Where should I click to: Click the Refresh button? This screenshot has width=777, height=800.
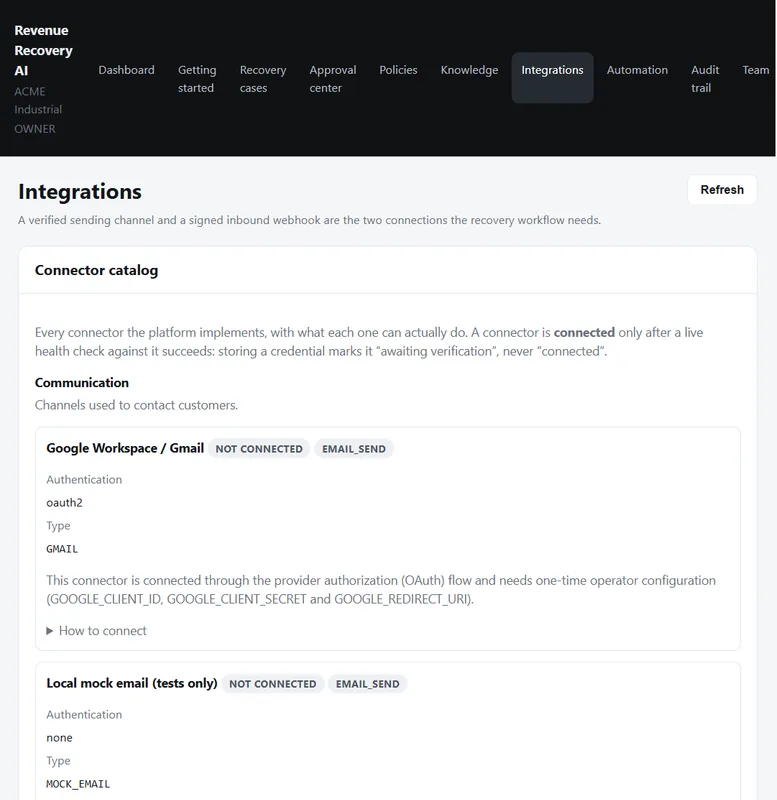(721, 190)
